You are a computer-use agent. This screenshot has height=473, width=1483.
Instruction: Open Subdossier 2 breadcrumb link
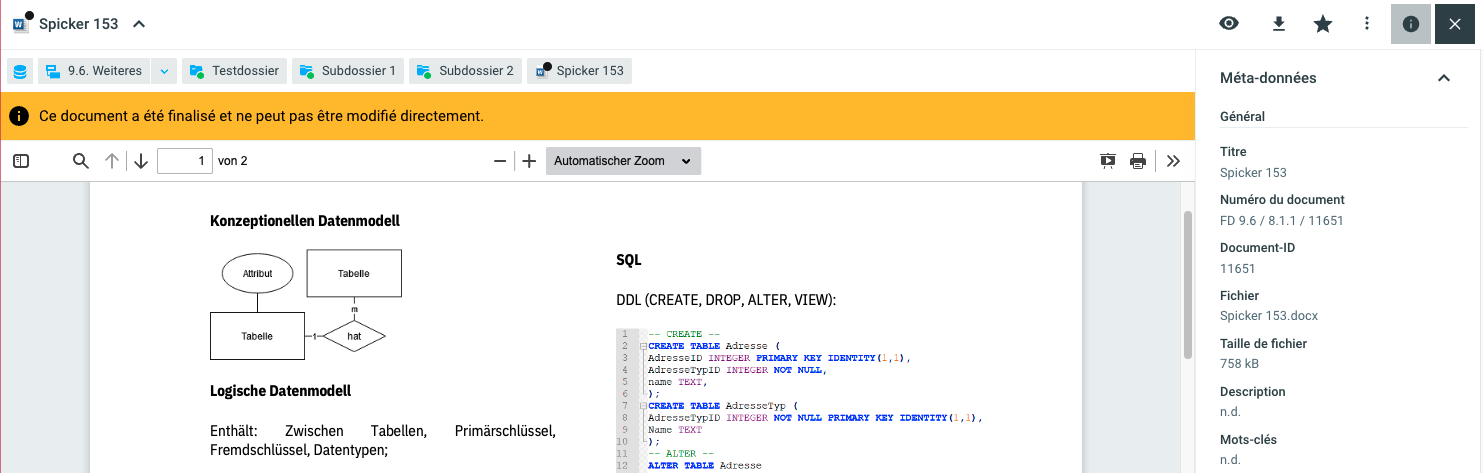tap(465, 71)
